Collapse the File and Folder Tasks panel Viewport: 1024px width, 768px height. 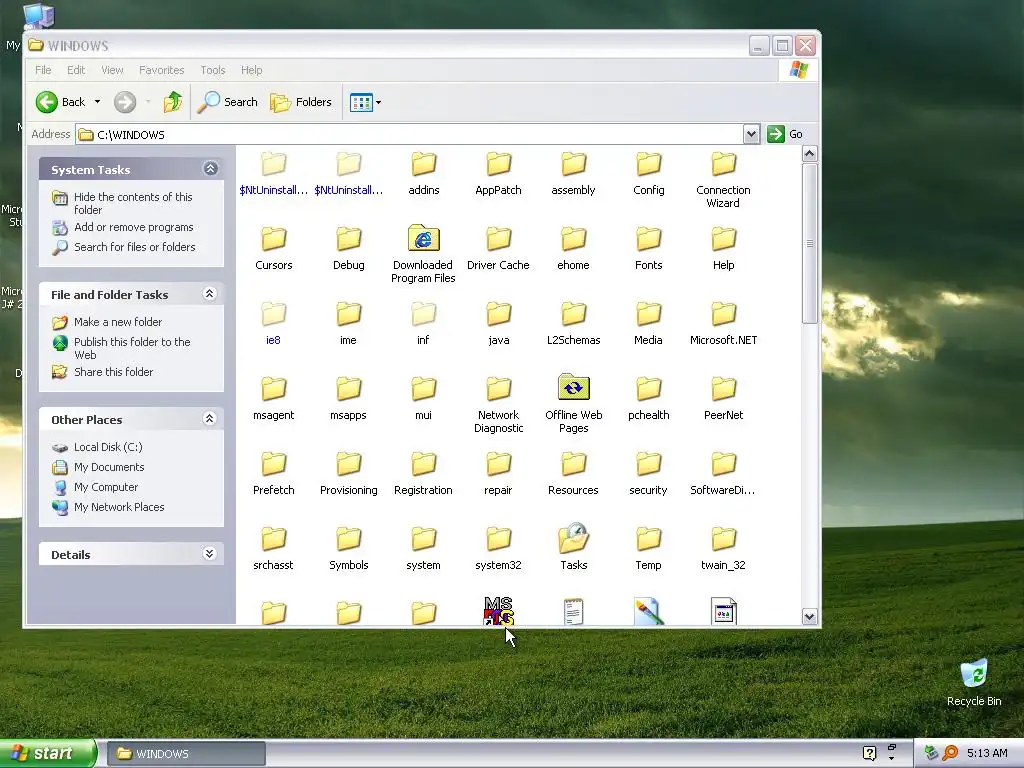point(210,294)
